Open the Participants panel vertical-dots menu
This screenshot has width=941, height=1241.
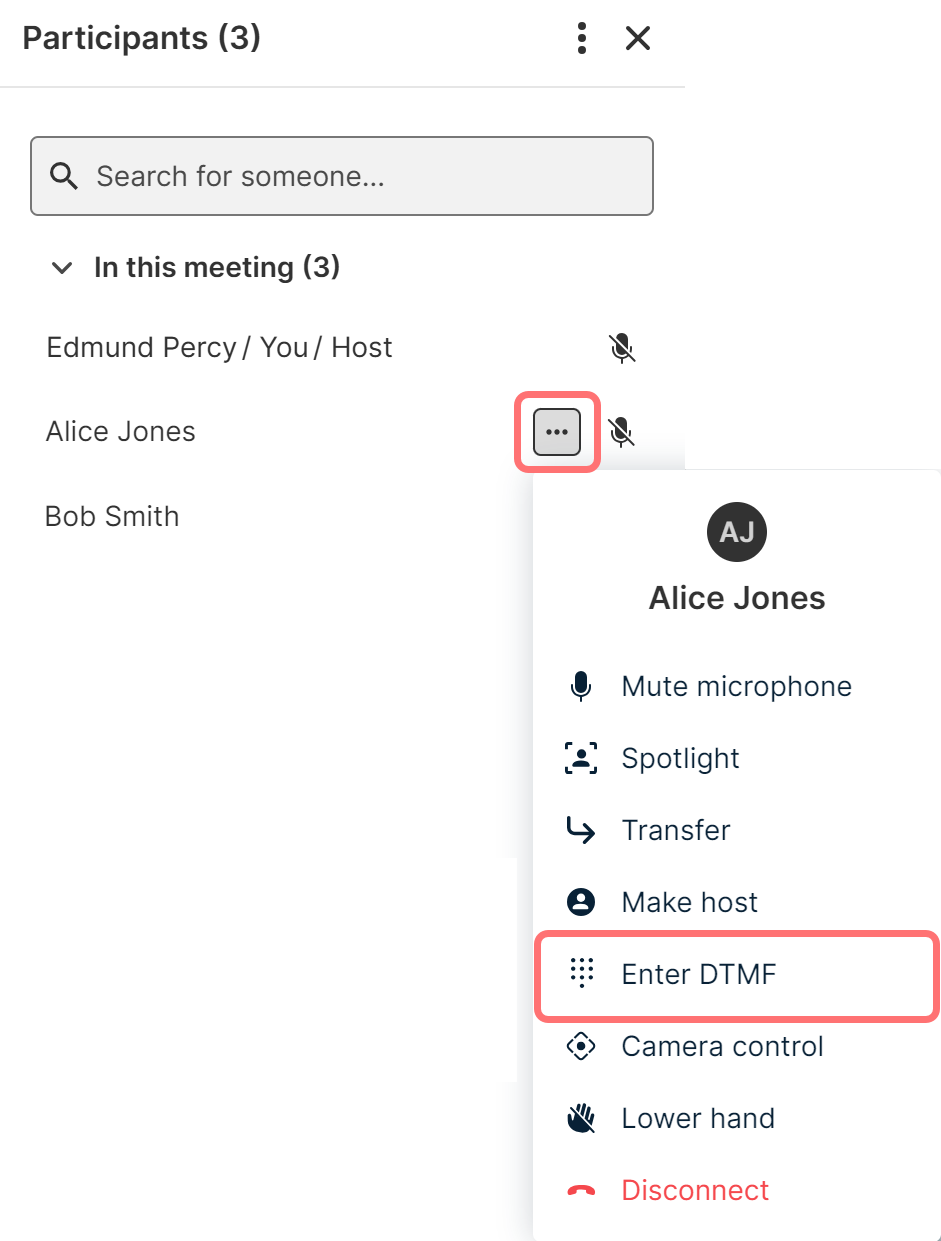pos(582,39)
